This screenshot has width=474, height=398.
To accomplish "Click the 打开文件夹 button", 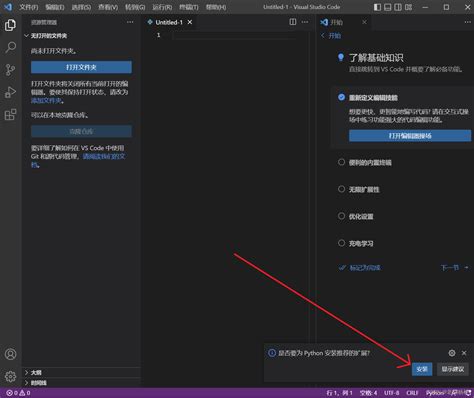I will pyautogui.click(x=81, y=67).
